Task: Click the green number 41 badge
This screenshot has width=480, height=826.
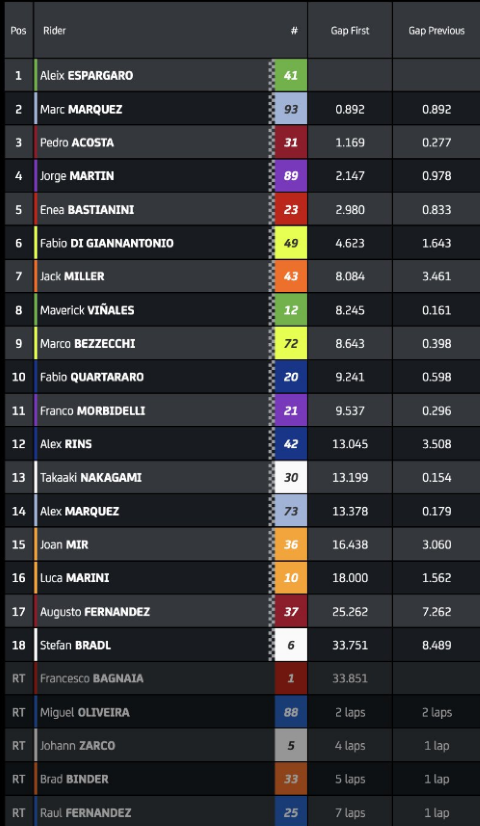Action: (290, 75)
